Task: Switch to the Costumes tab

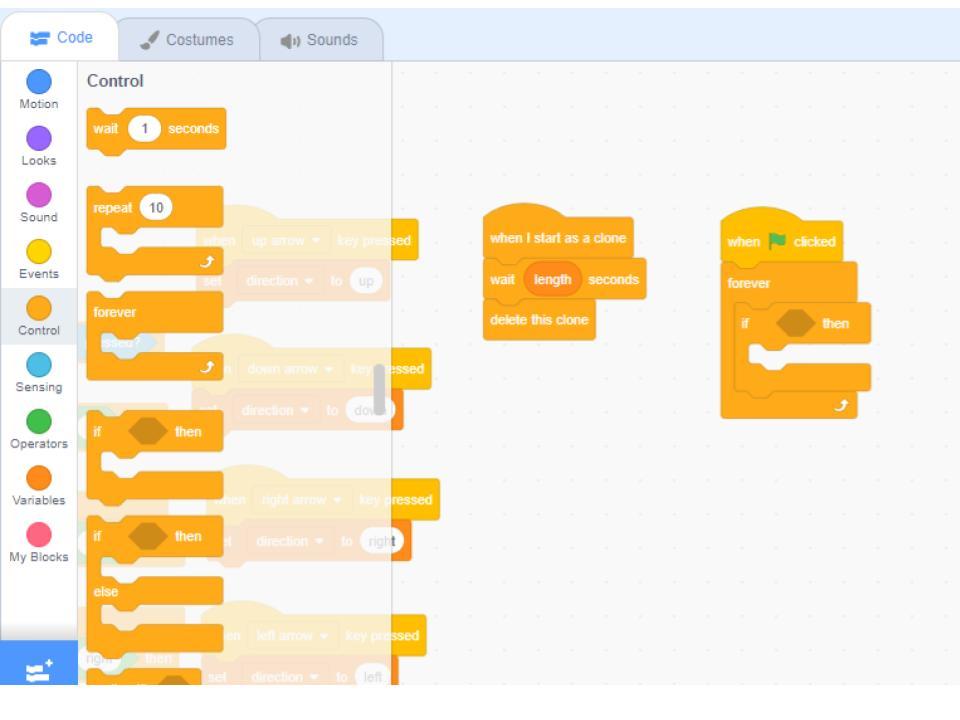Action: pos(186,40)
